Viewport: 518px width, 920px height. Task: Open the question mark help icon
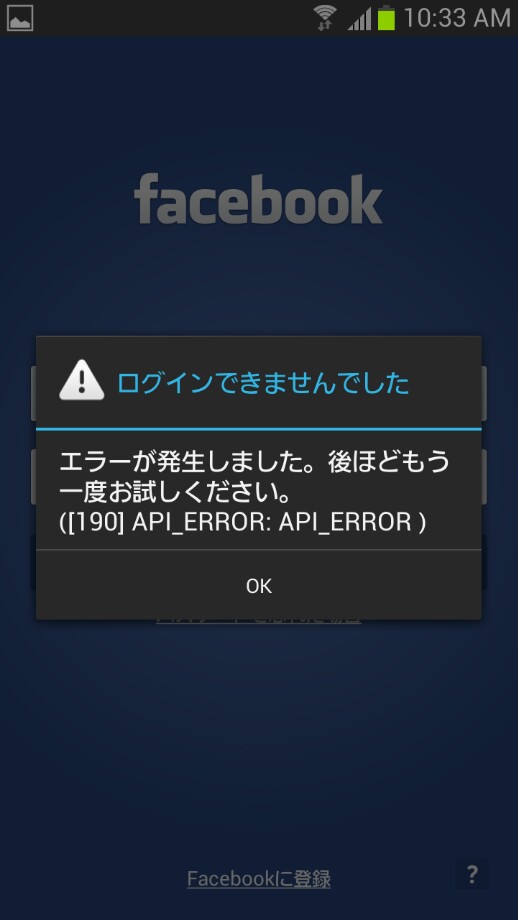[472, 875]
